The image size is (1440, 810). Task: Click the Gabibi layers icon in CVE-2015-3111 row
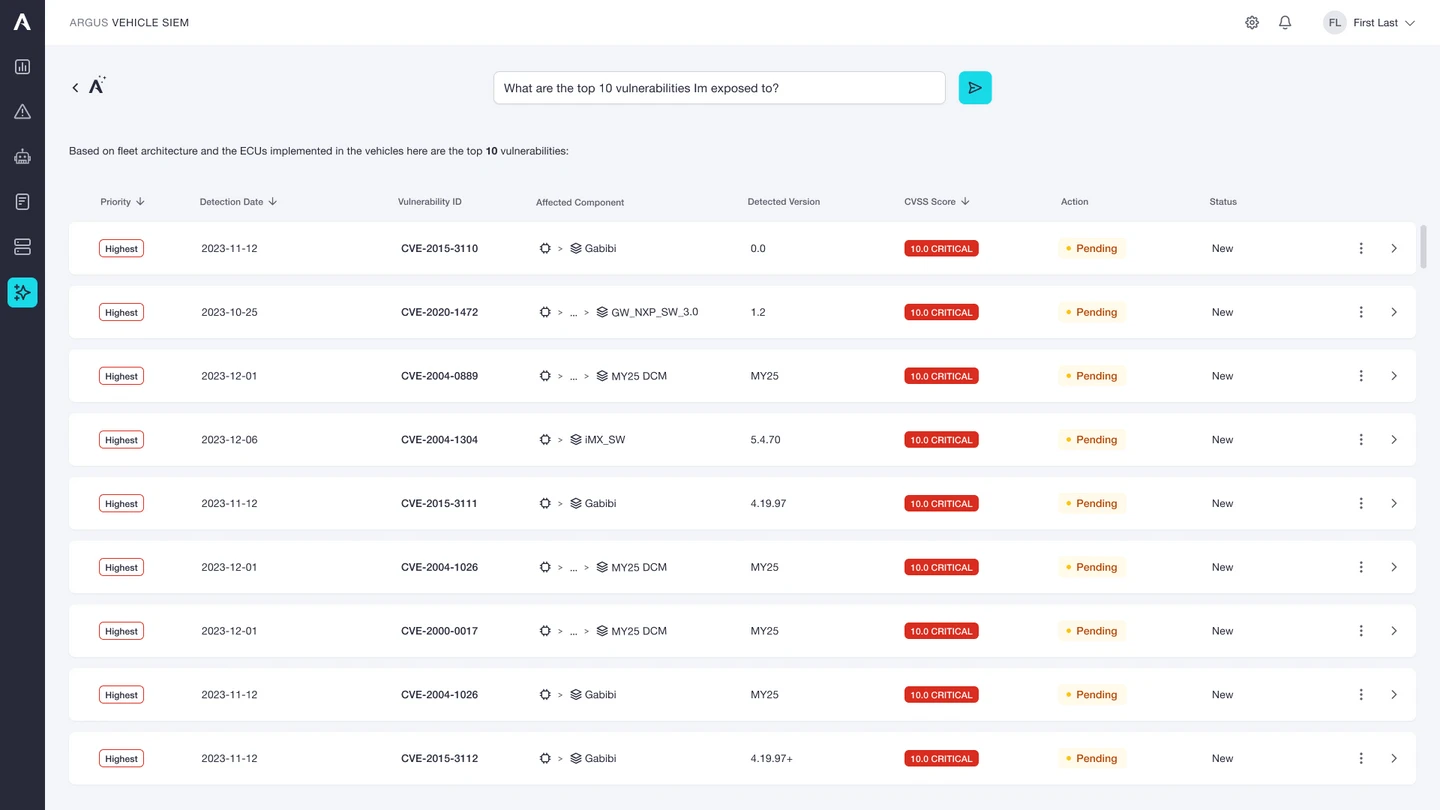click(x=576, y=503)
